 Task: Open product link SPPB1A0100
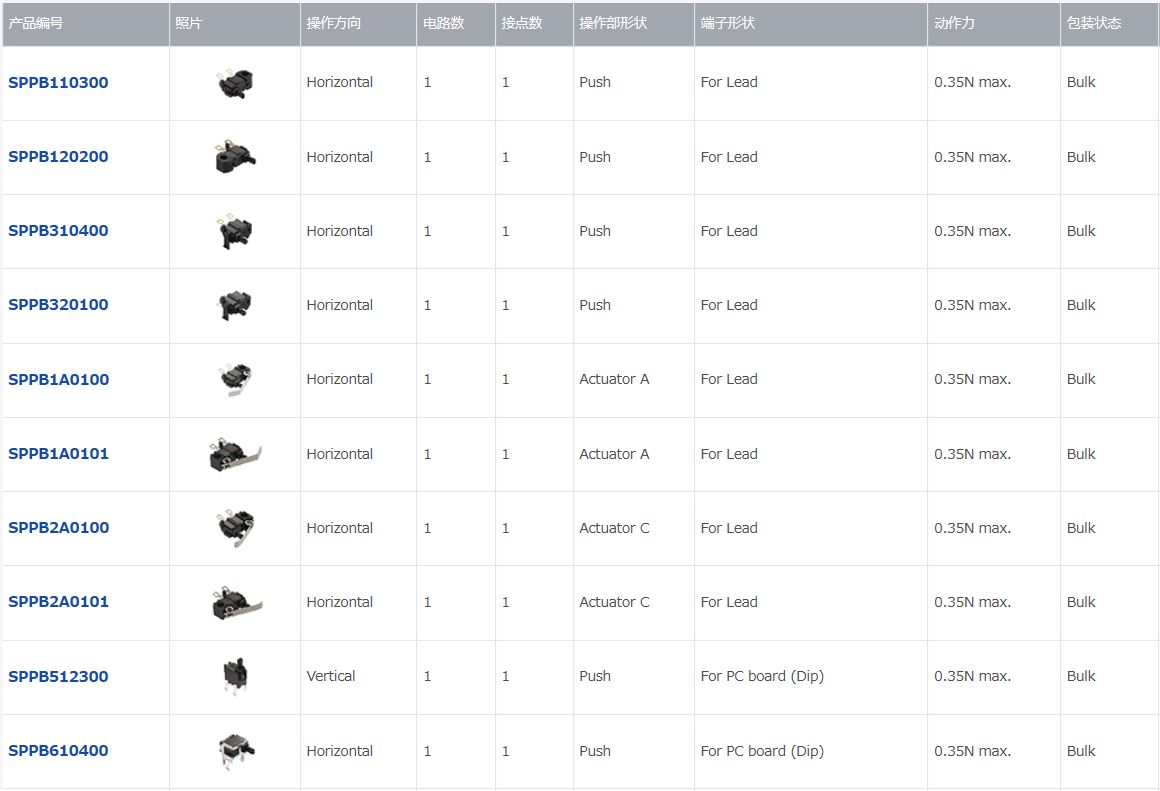point(58,380)
